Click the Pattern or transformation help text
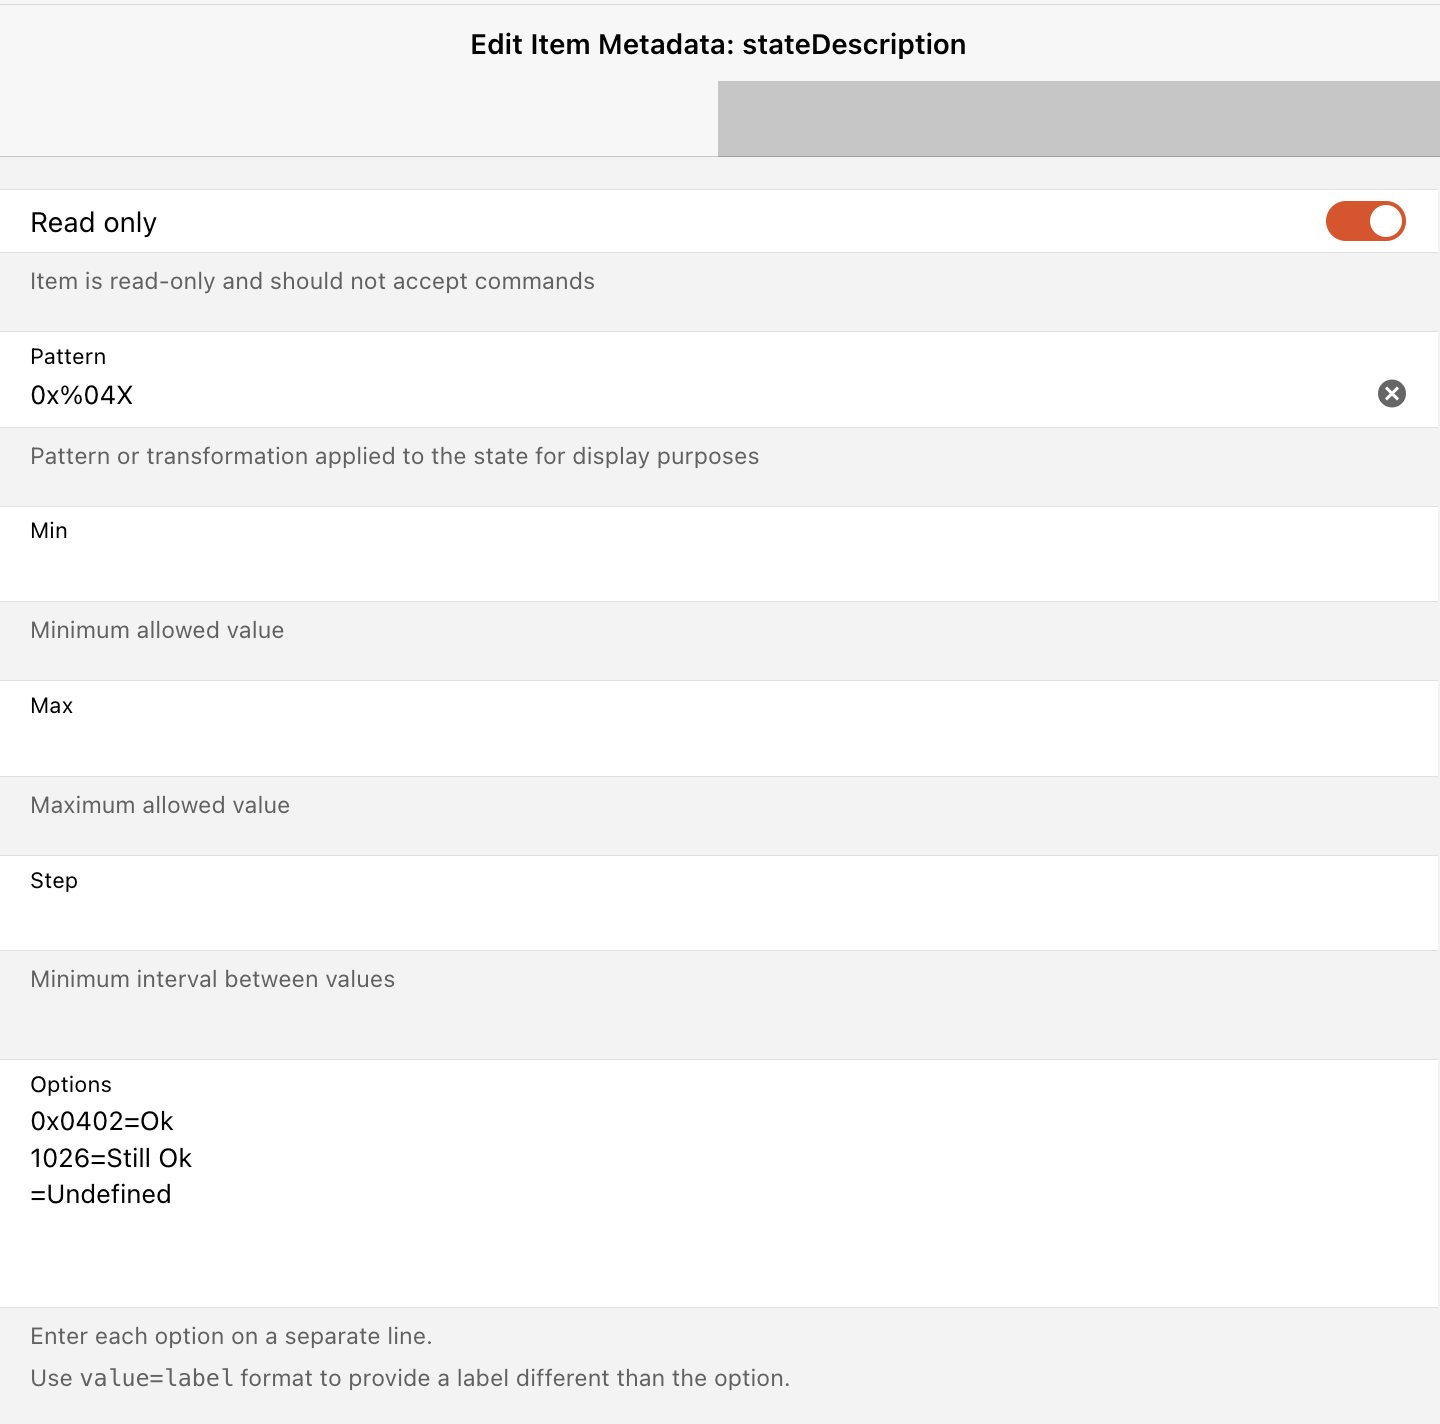 point(394,456)
